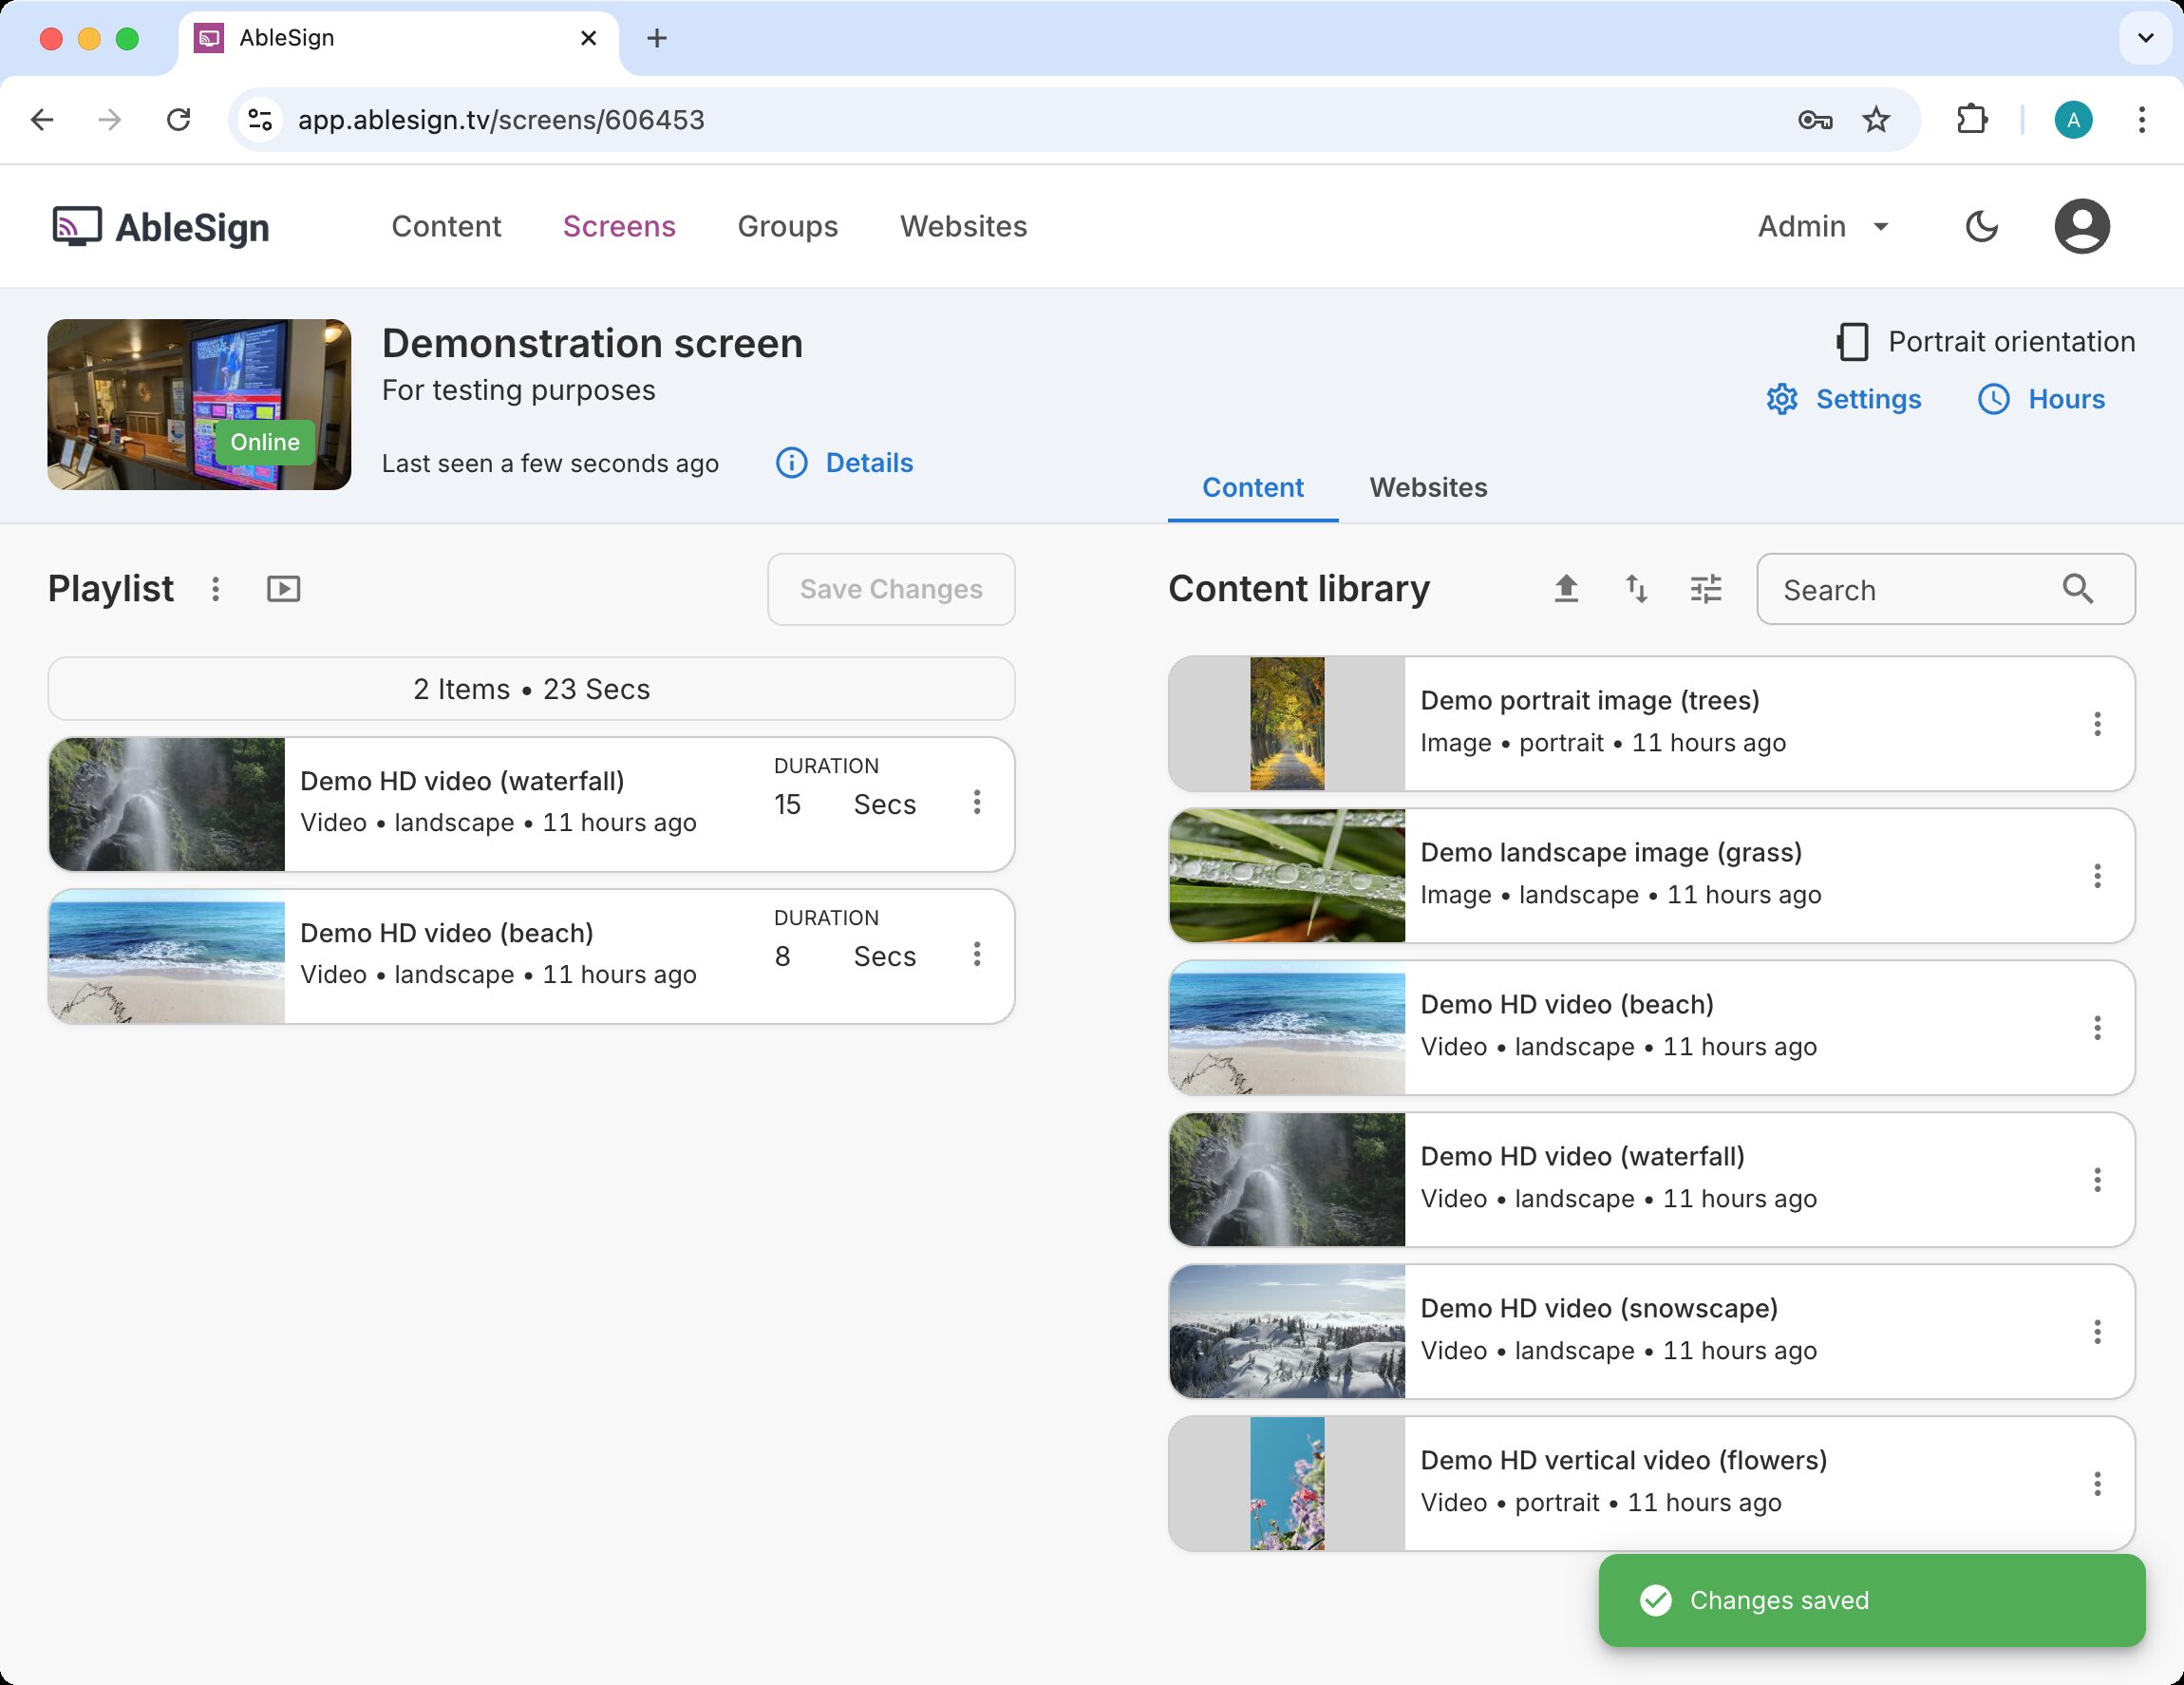
Task: Switch to the Websites tab beside Content
Action: pos(1428,488)
